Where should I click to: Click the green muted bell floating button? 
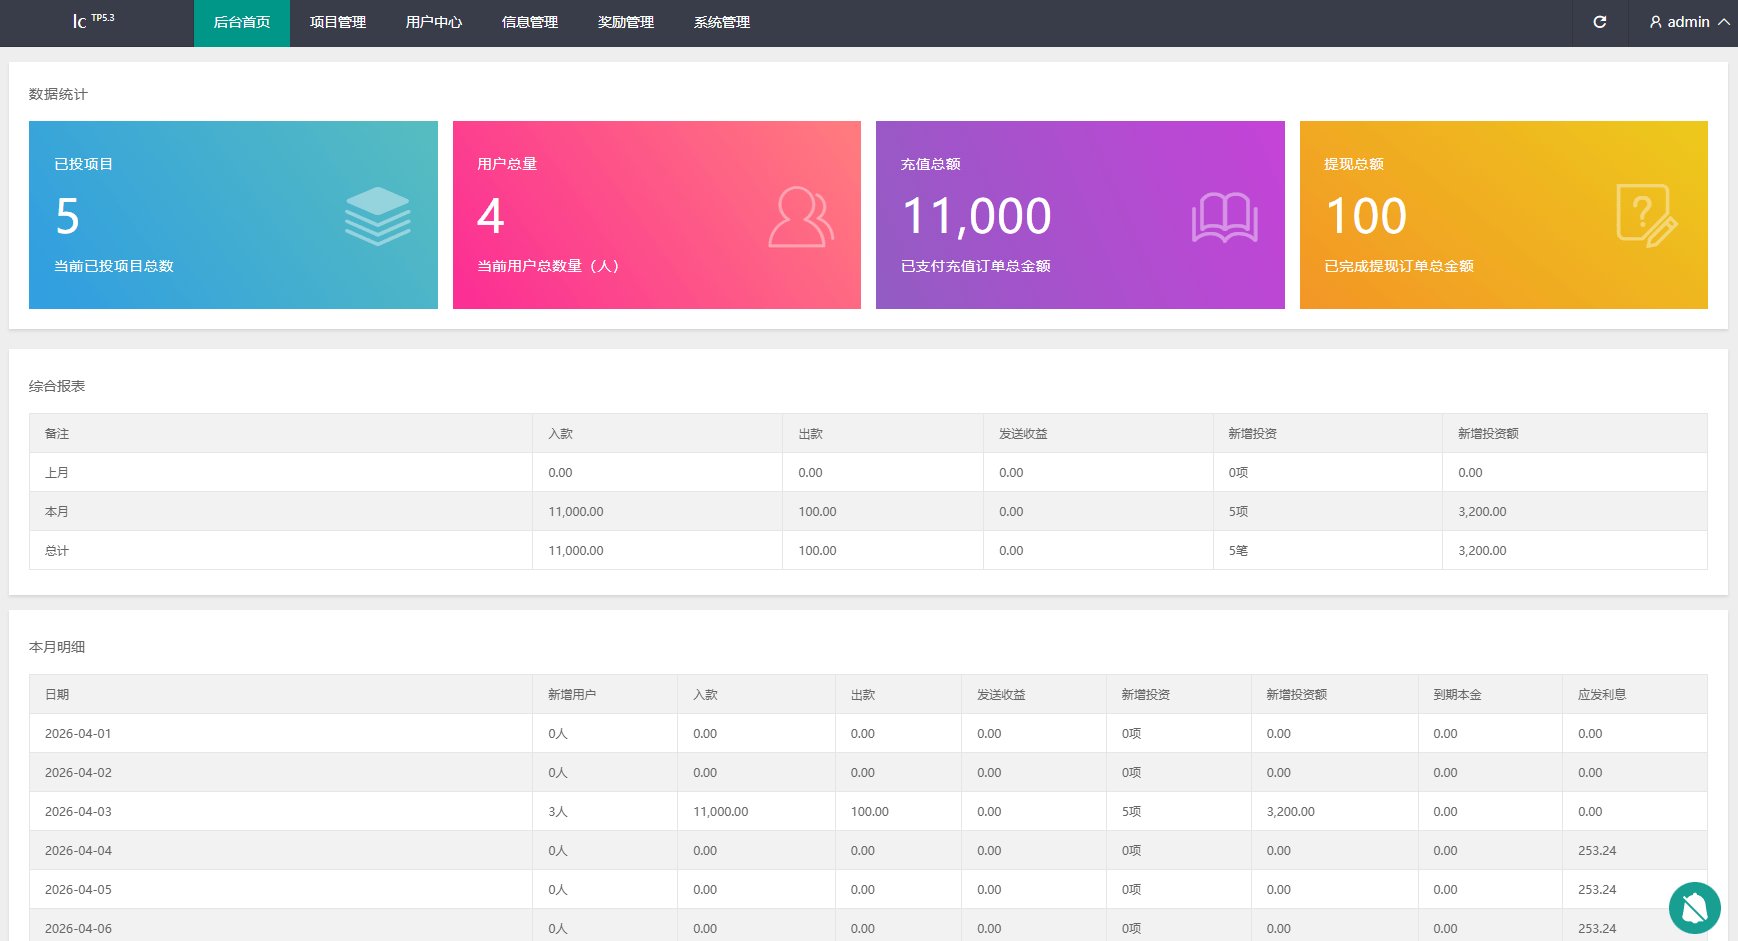[x=1694, y=907]
